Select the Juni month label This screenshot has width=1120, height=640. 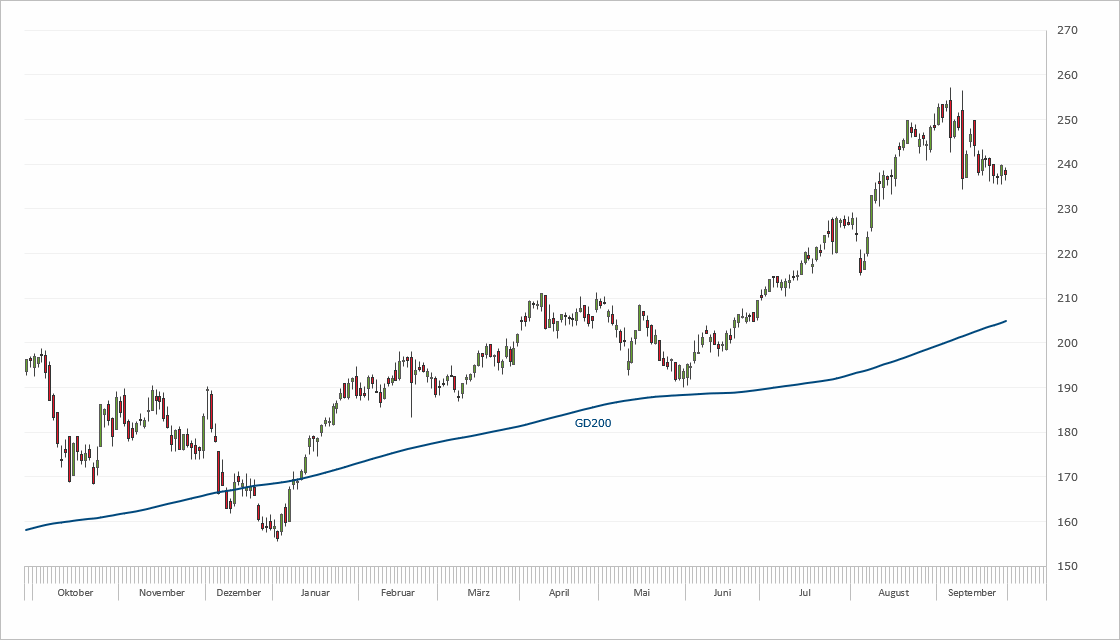tap(722, 592)
